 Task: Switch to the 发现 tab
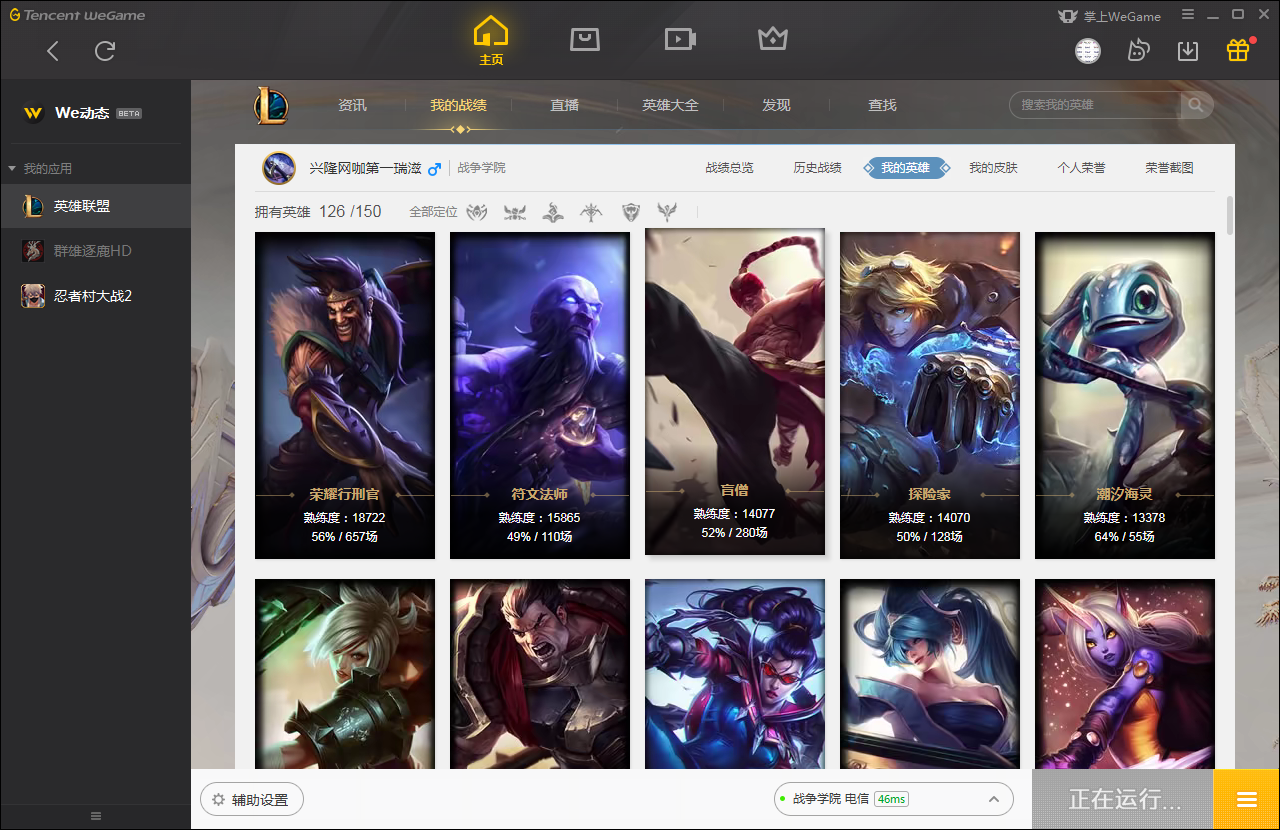[x=776, y=105]
